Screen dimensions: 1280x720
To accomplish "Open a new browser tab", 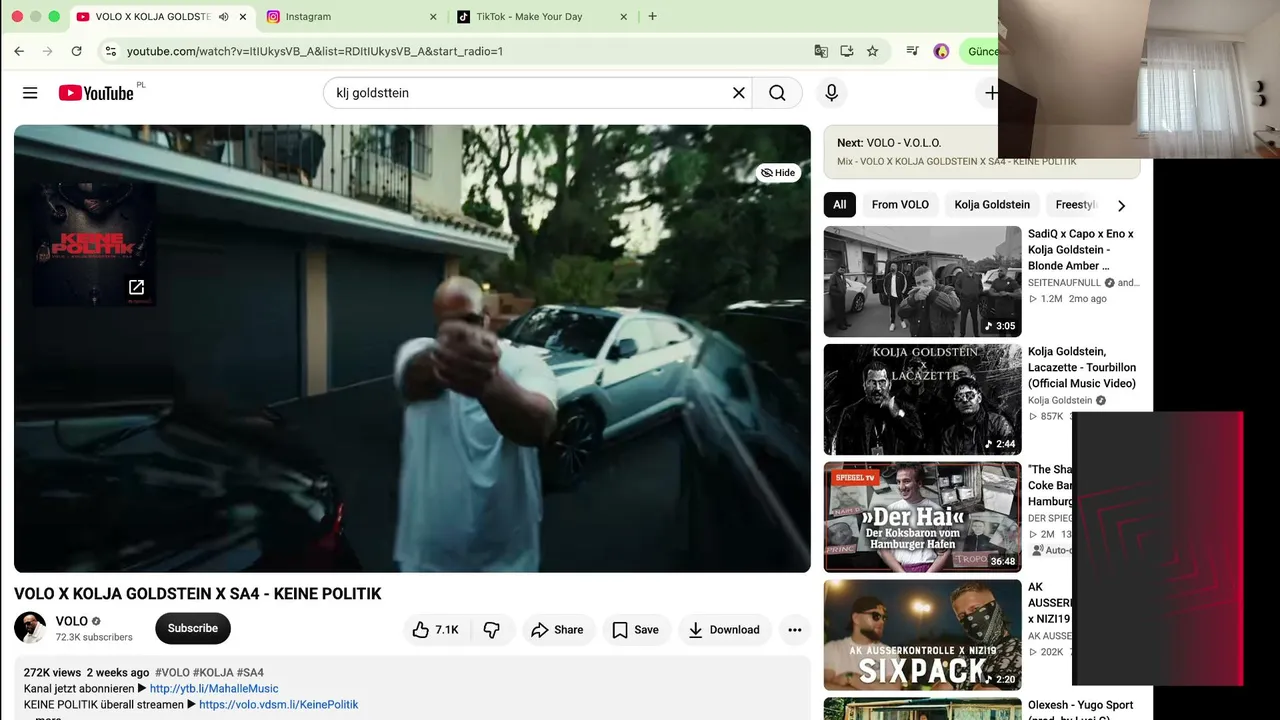I will click(x=652, y=16).
